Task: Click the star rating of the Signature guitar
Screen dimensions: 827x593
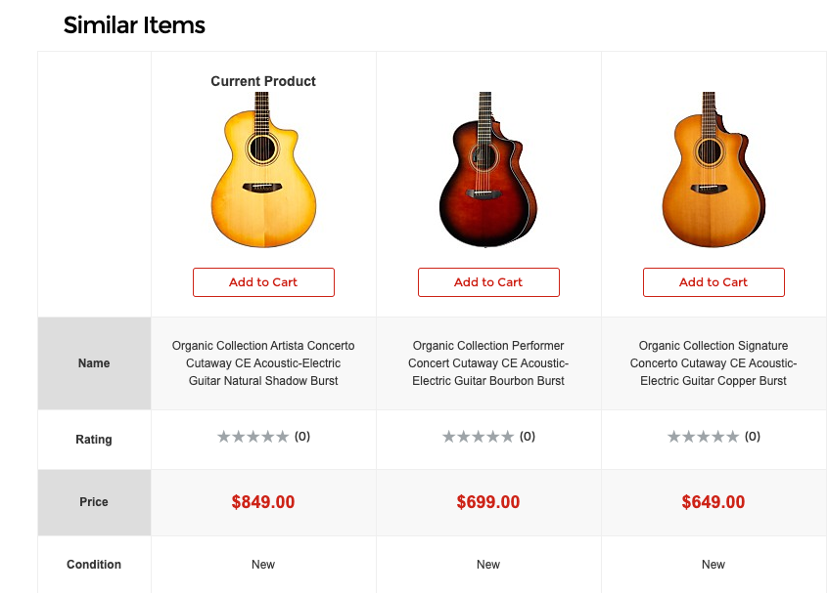Action: click(x=703, y=437)
